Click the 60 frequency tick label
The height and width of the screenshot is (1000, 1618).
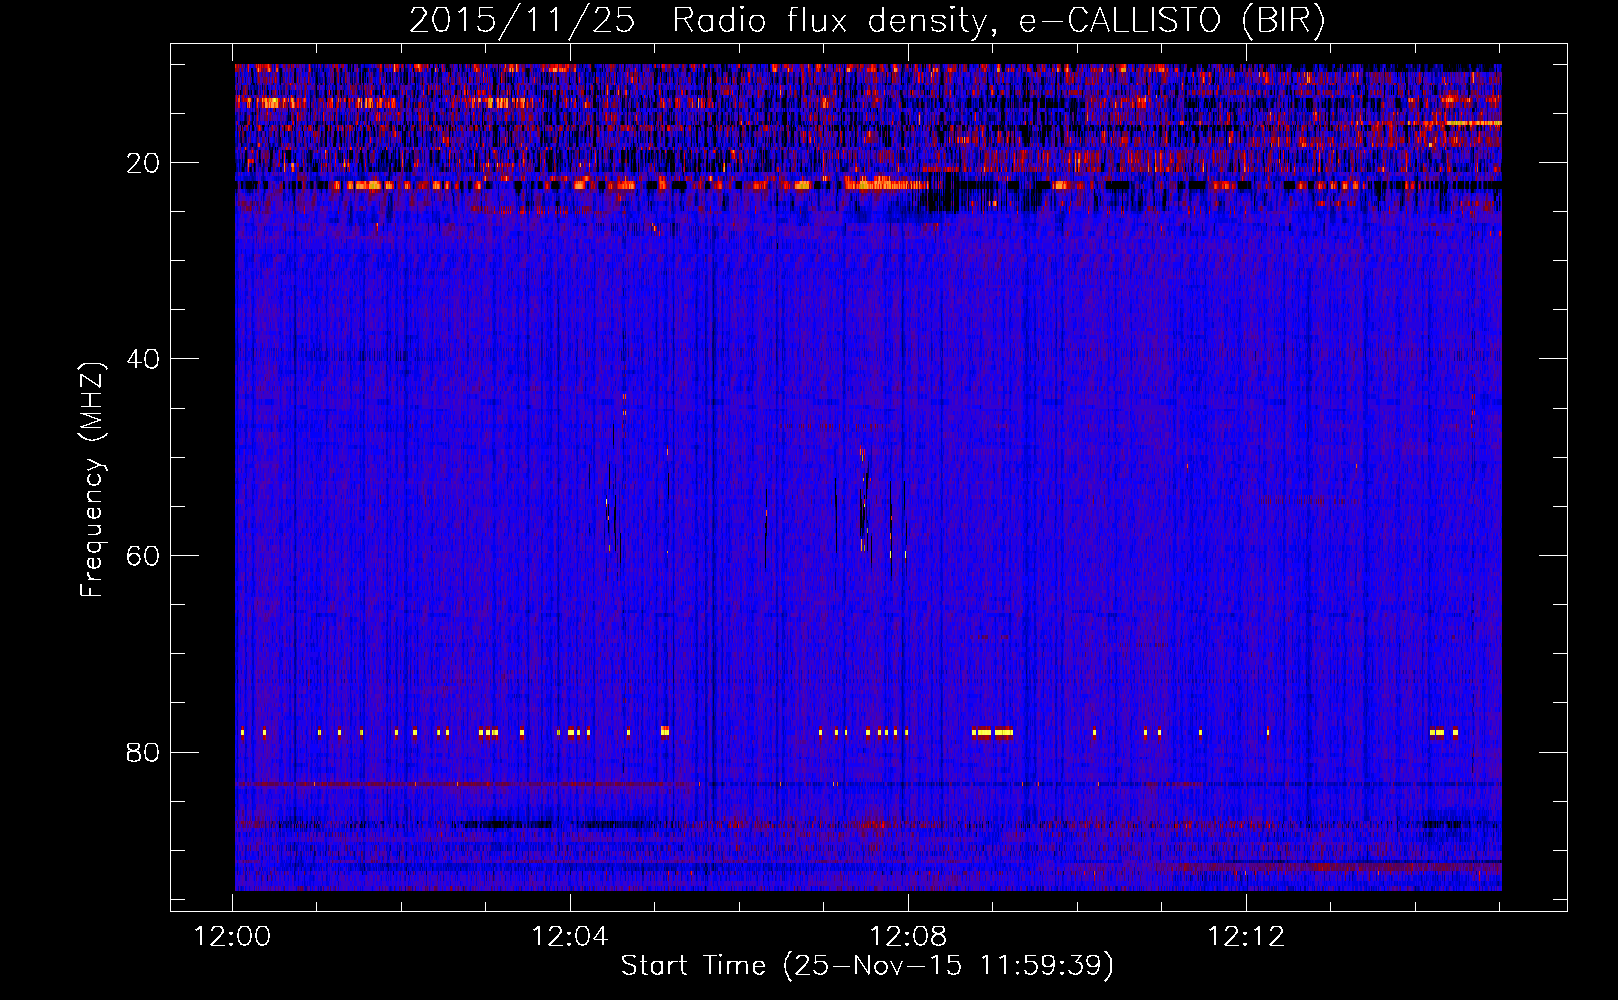[x=143, y=556]
